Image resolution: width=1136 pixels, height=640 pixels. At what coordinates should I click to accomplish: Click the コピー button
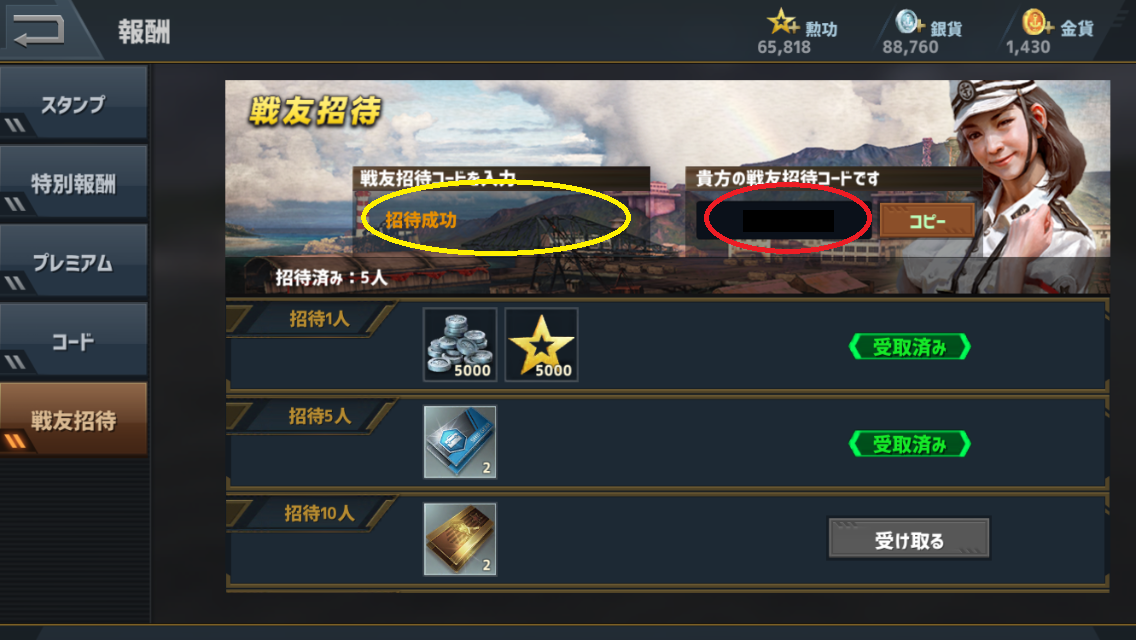927,220
